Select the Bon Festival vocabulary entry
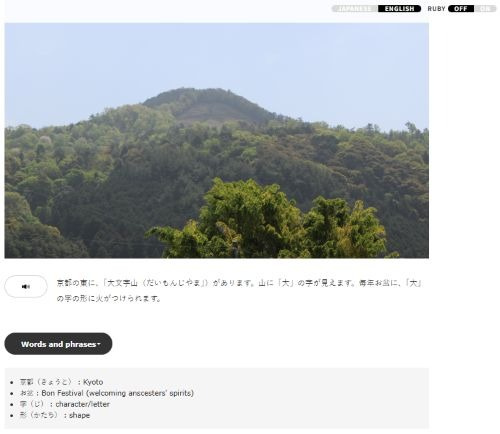 tap(107, 393)
